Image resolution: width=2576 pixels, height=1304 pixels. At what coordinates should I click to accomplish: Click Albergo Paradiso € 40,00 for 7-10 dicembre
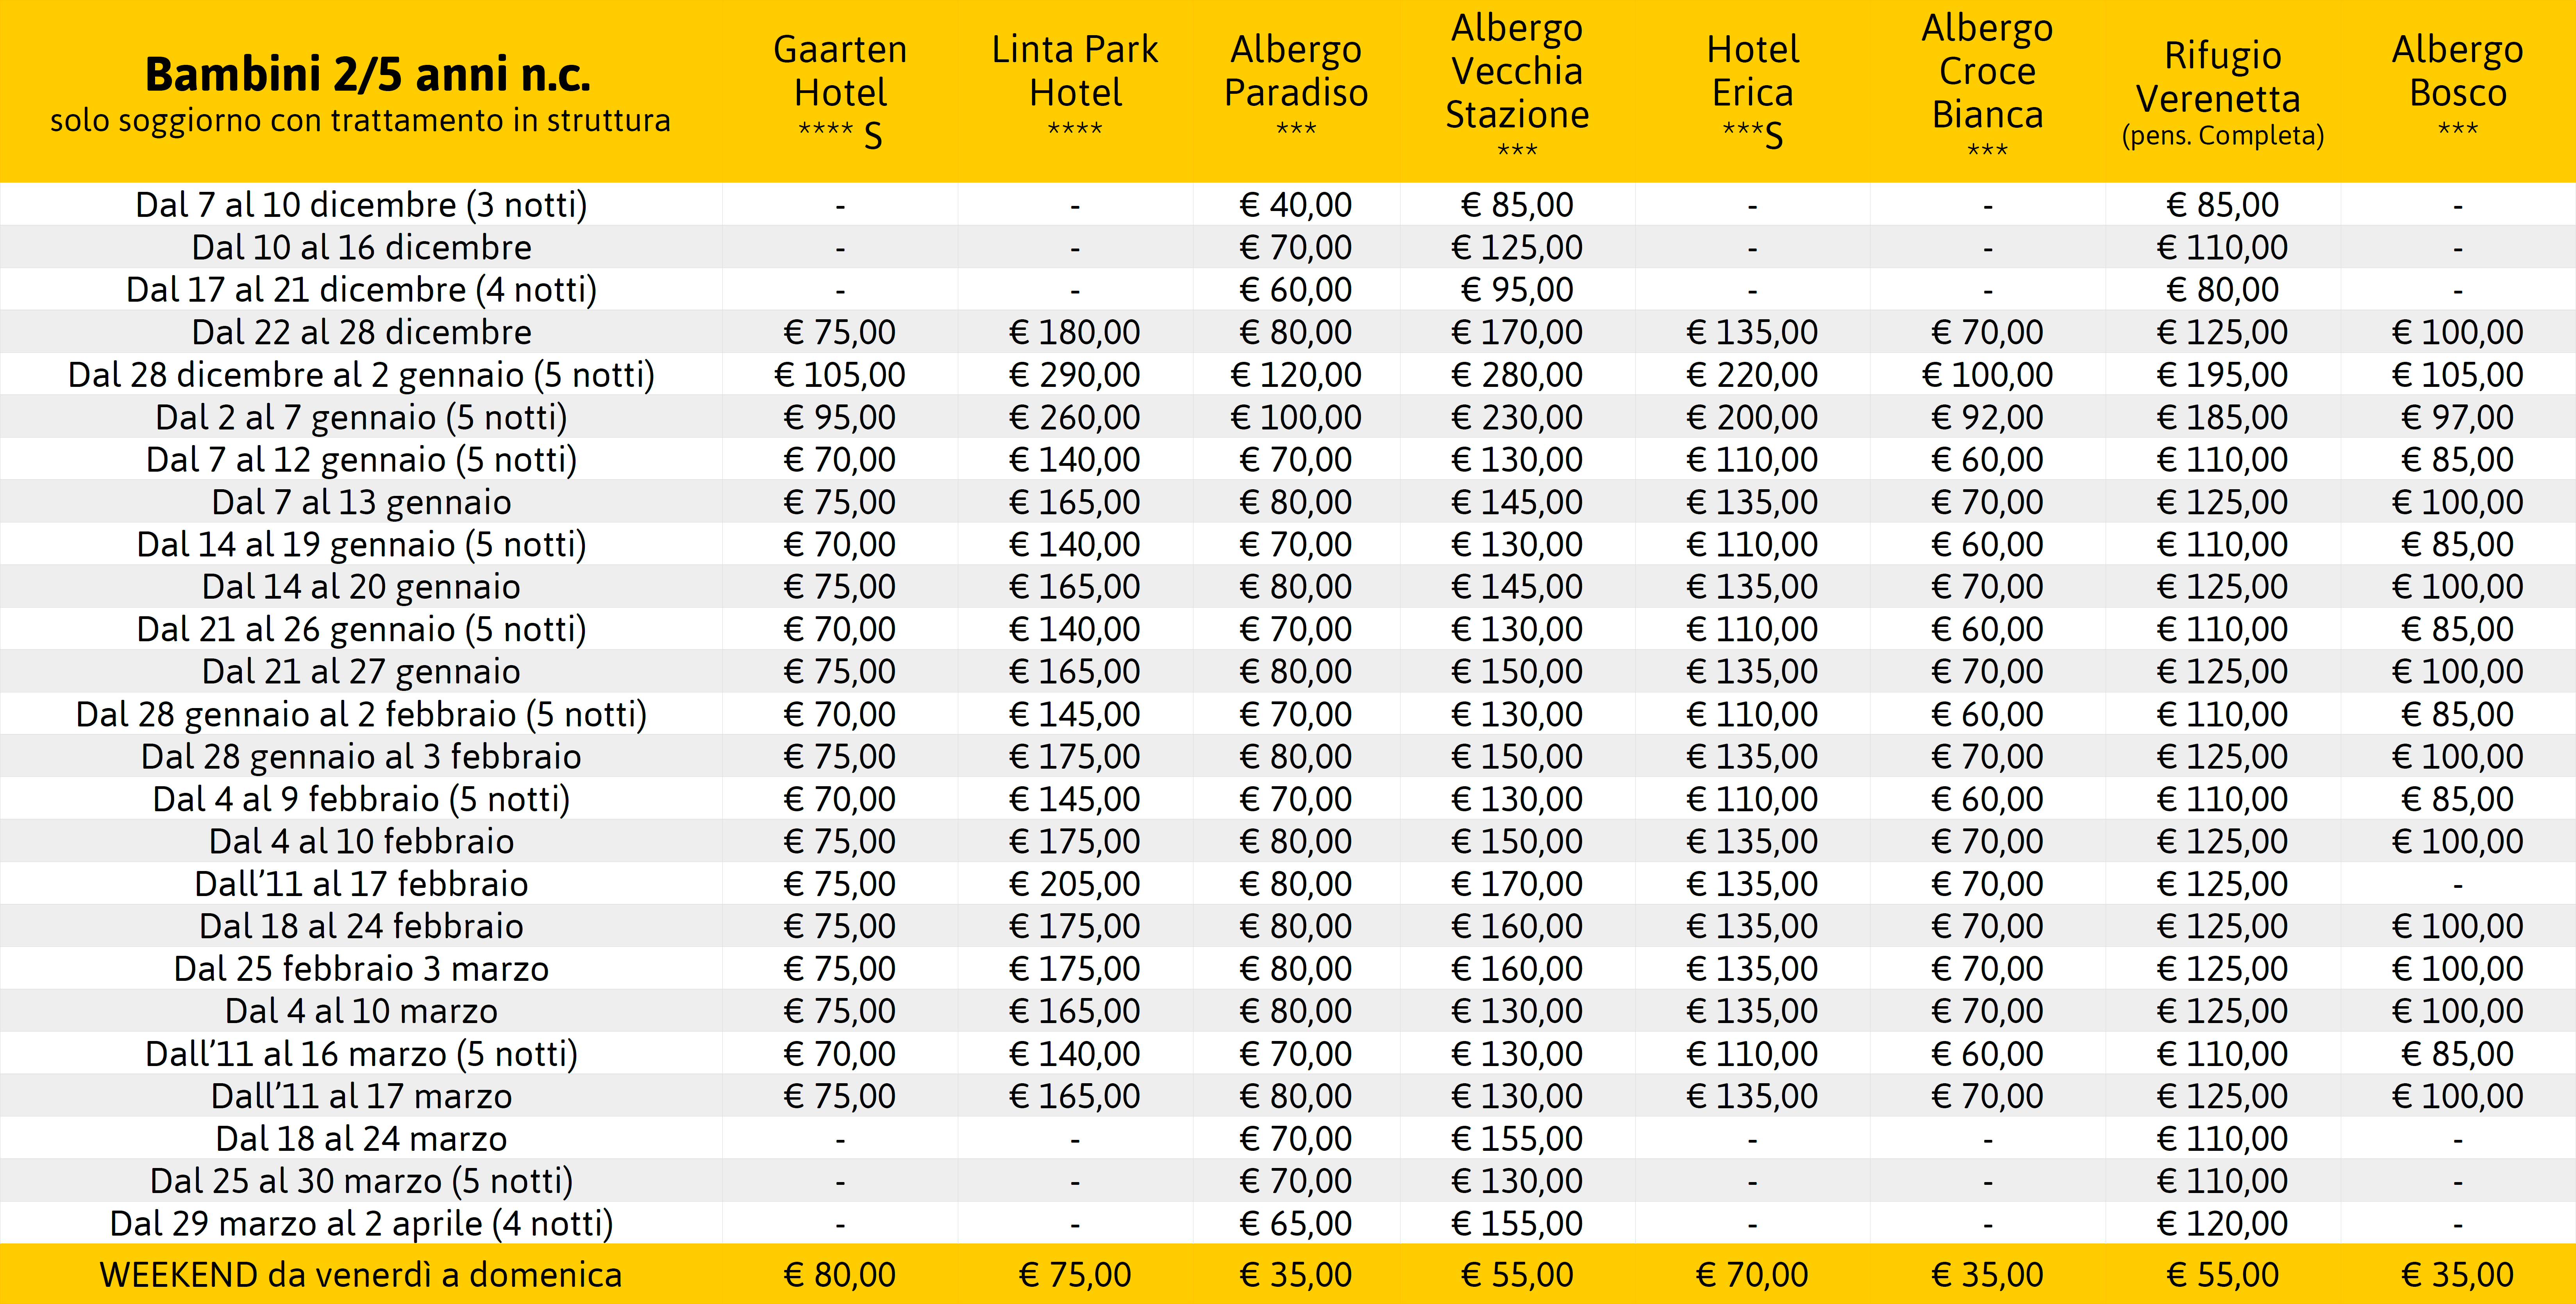point(1296,205)
